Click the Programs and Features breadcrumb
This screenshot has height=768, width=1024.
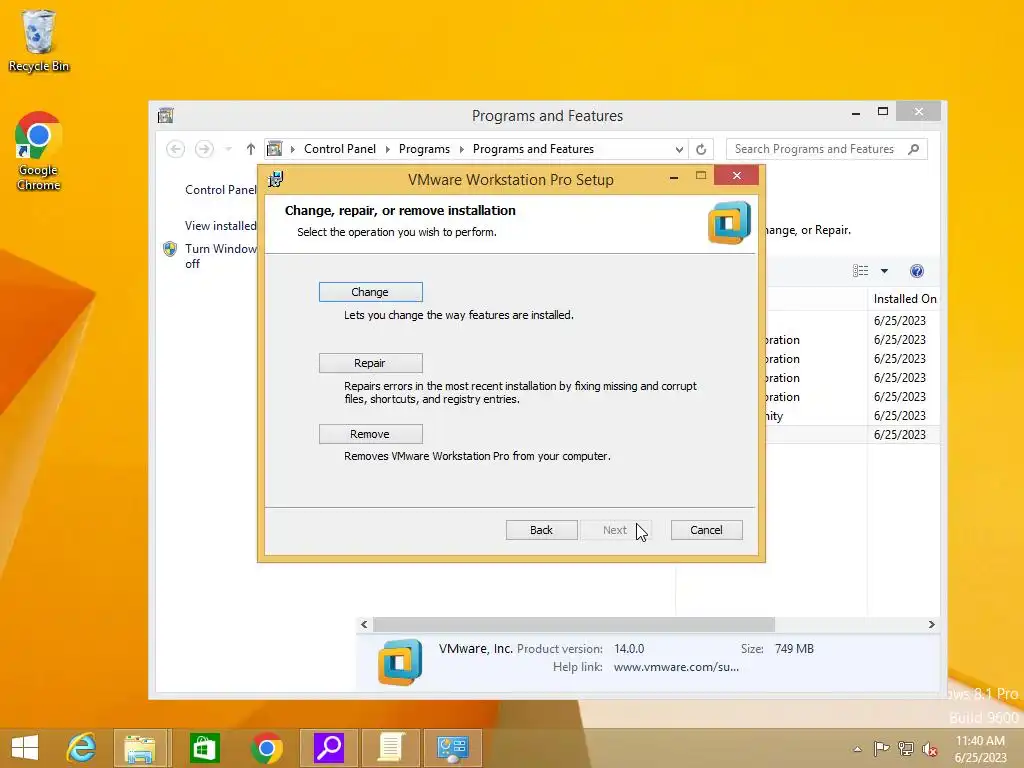[534, 149]
